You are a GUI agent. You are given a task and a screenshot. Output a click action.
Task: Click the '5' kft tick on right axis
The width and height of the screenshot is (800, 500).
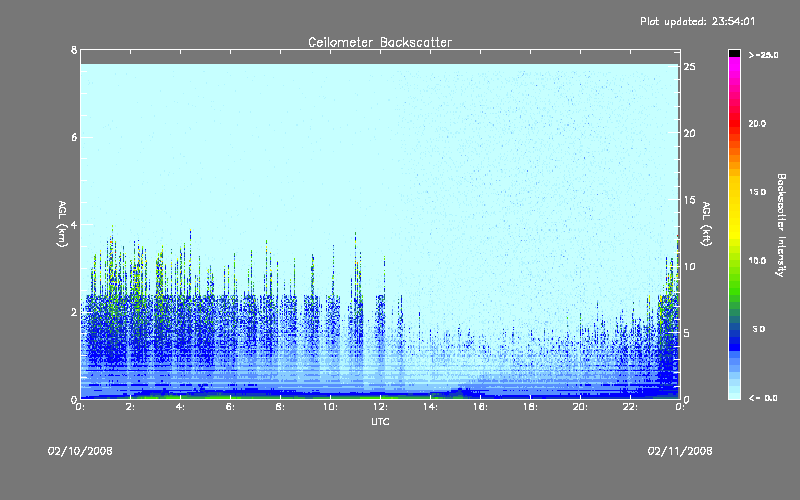[x=687, y=333]
